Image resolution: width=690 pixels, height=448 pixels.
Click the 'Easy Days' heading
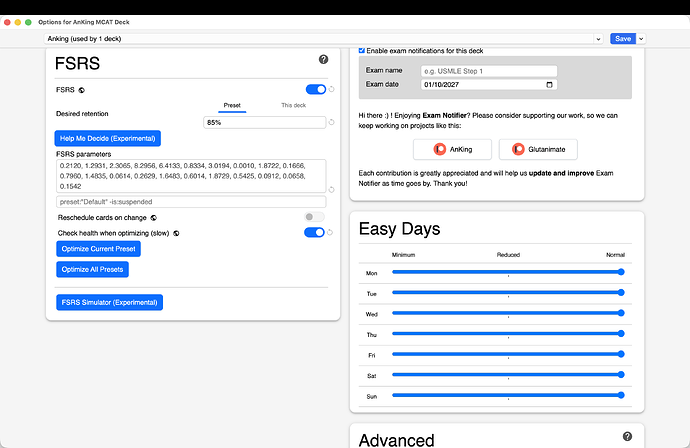pyautogui.click(x=399, y=229)
